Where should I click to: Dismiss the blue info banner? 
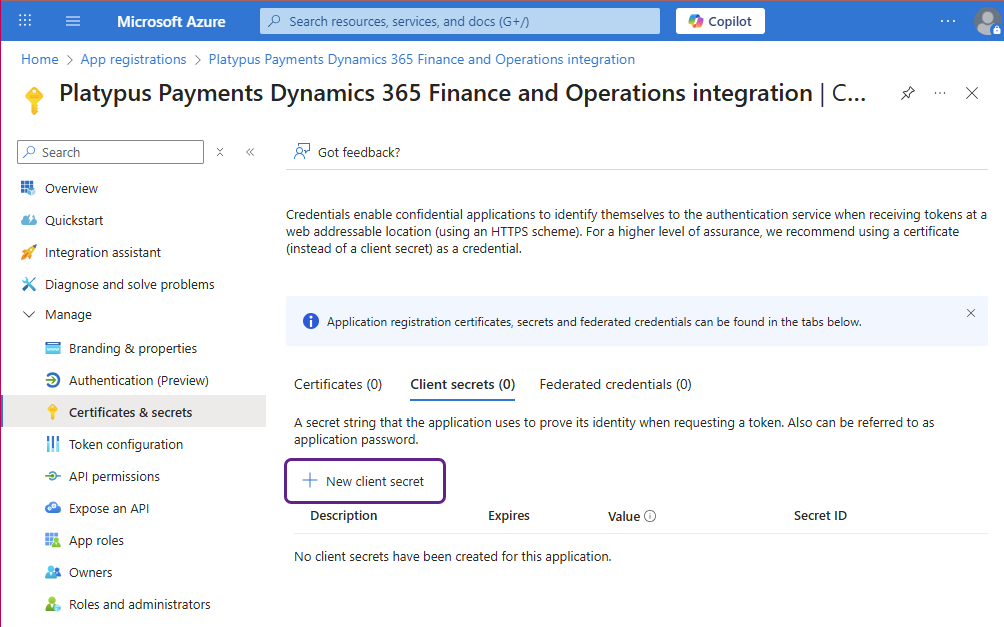click(x=970, y=313)
